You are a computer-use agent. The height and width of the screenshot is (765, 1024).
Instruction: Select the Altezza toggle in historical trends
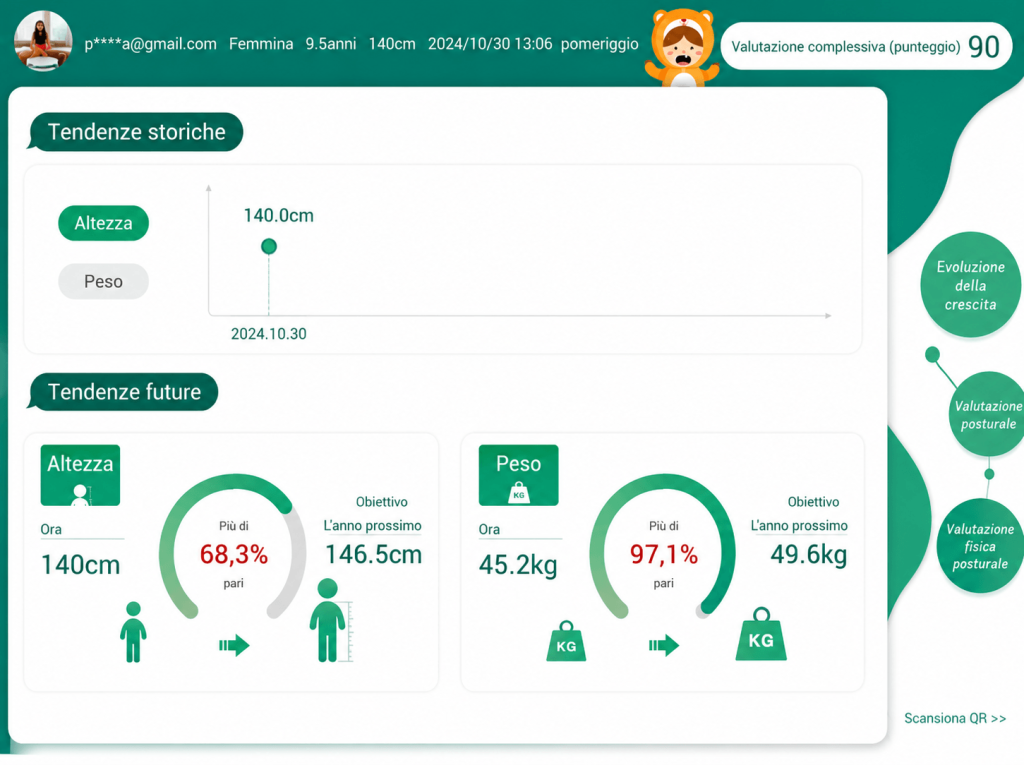pos(103,223)
